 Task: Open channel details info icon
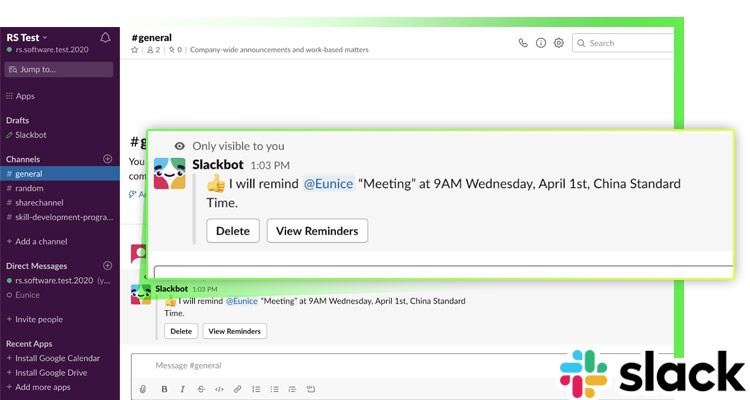tap(541, 43)
